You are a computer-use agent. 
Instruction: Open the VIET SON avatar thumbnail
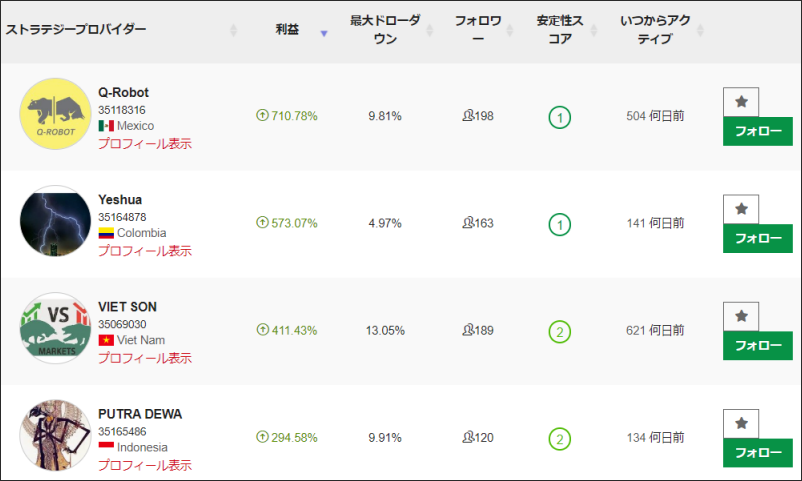[x=55, y=328]
